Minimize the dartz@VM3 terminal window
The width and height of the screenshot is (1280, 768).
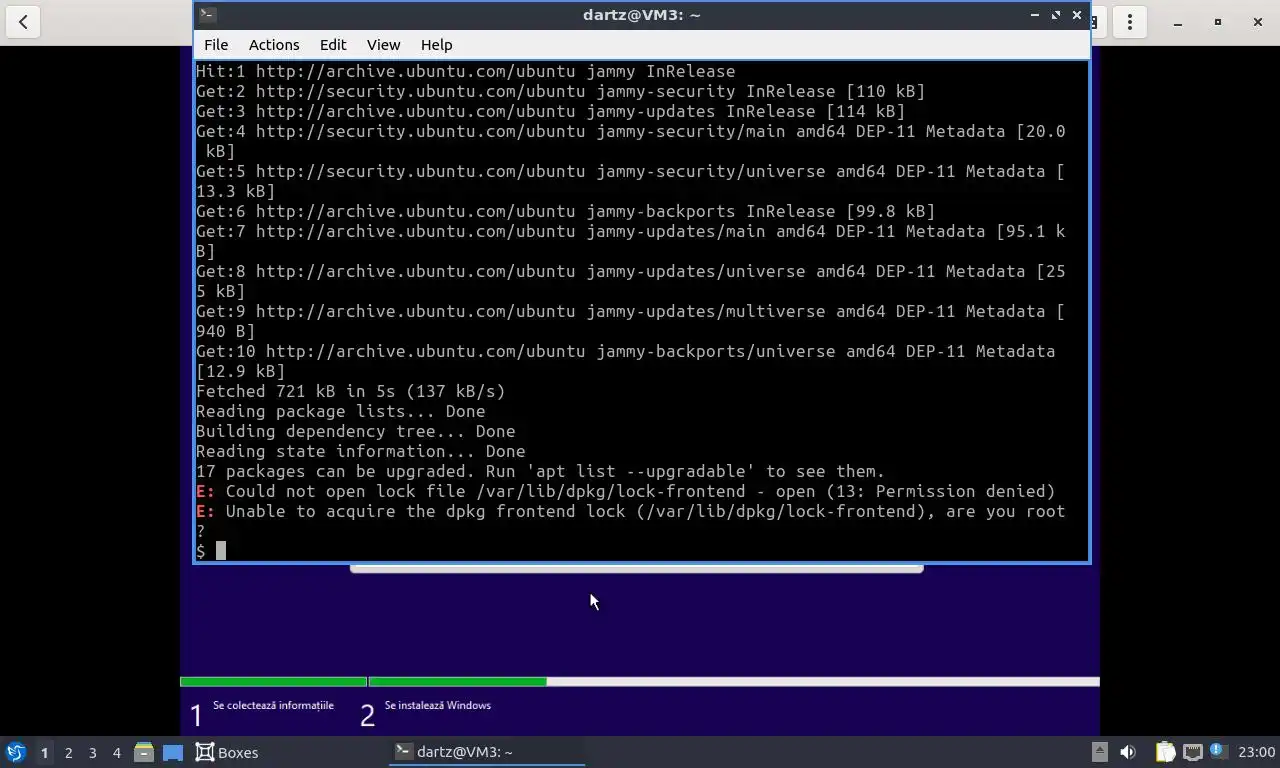click(x=1035, y=15)
